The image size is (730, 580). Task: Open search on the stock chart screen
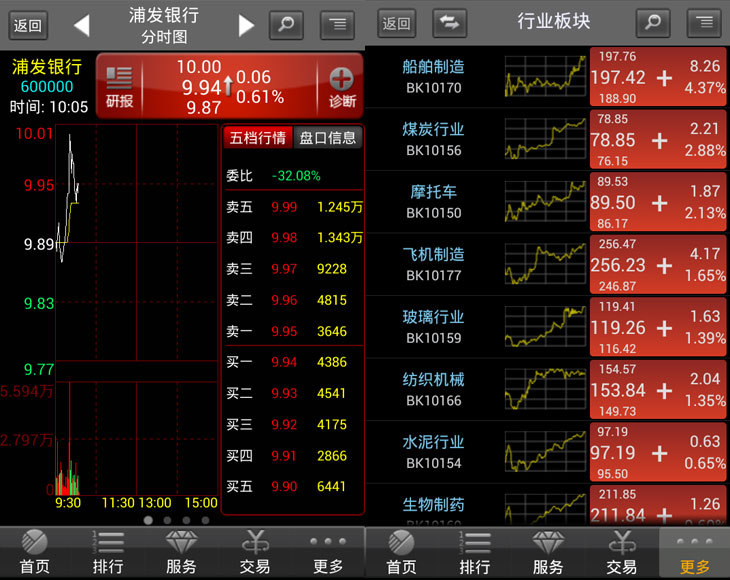click(286, 24)
